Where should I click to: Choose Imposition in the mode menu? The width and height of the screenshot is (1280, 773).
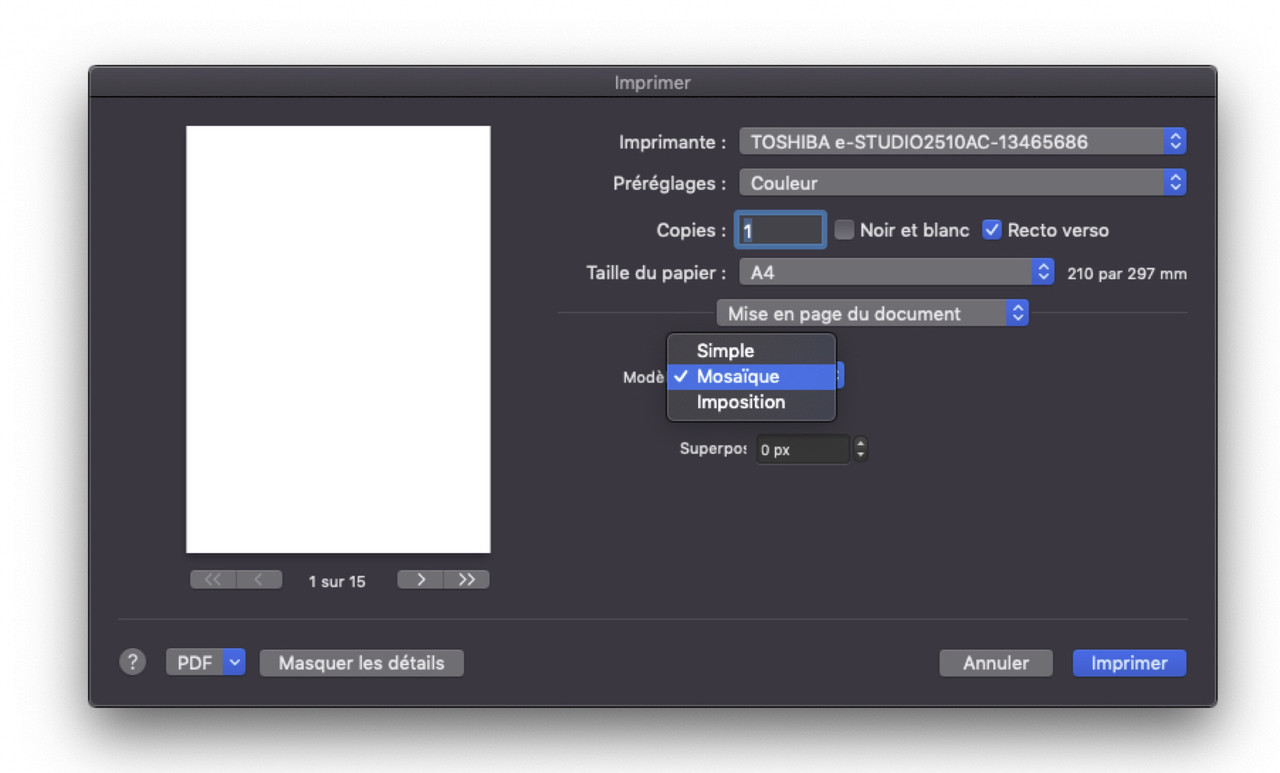pos(751,402)
